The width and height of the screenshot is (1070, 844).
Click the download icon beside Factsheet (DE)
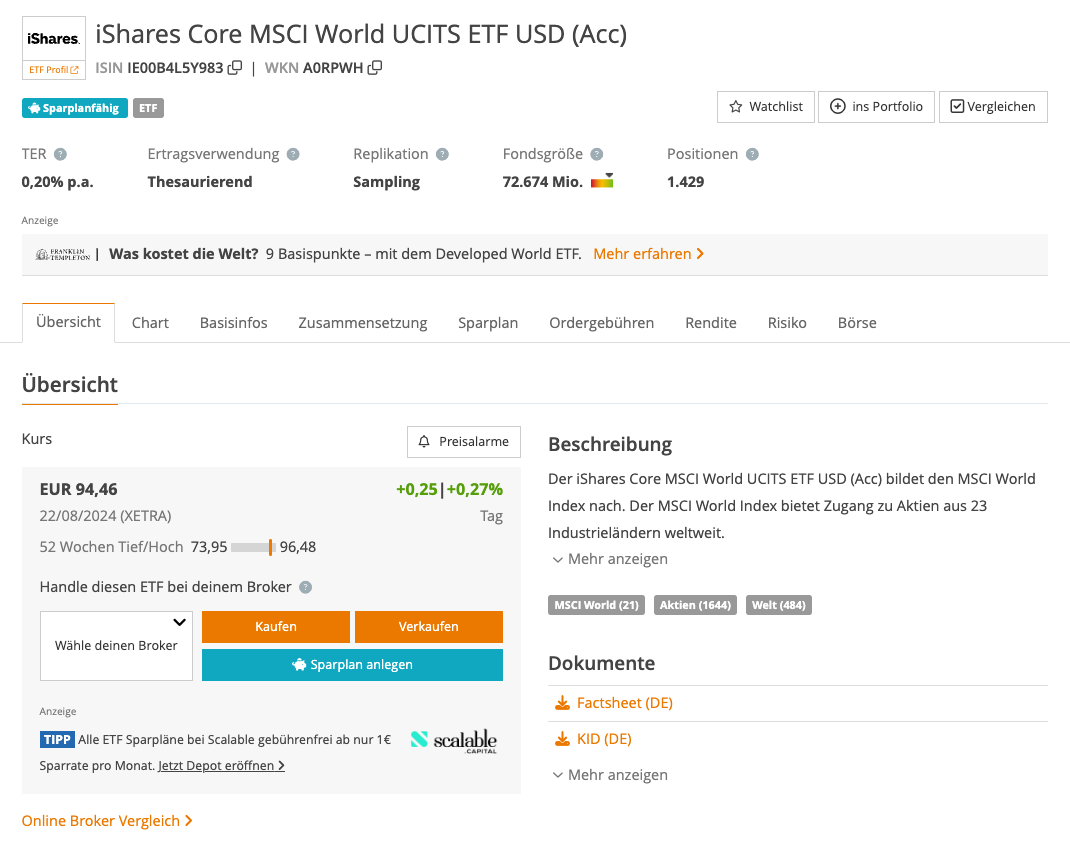pyautogui.click(x=561, y=702)
